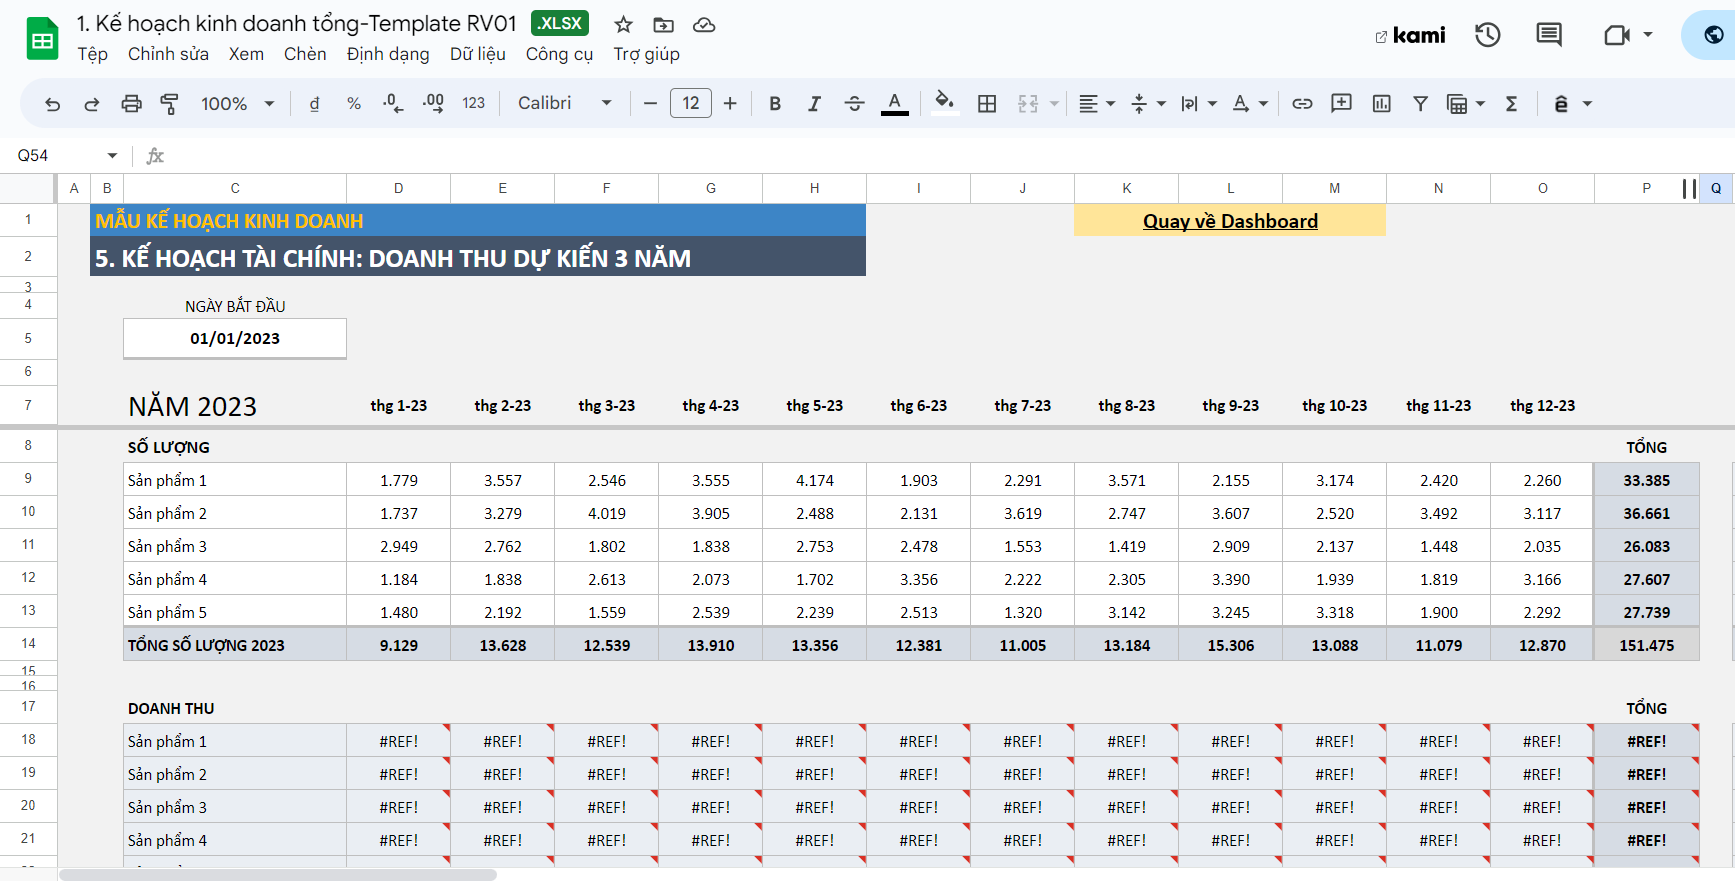This screenshot has width=1735, height=881.
Task: Open the functions sigma menu
Action: [1511, 104]
